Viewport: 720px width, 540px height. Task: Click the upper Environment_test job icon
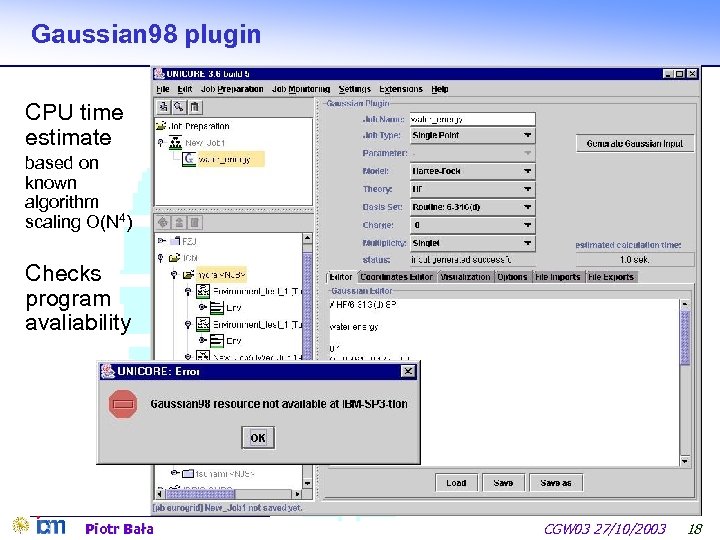tap(203, 291)
